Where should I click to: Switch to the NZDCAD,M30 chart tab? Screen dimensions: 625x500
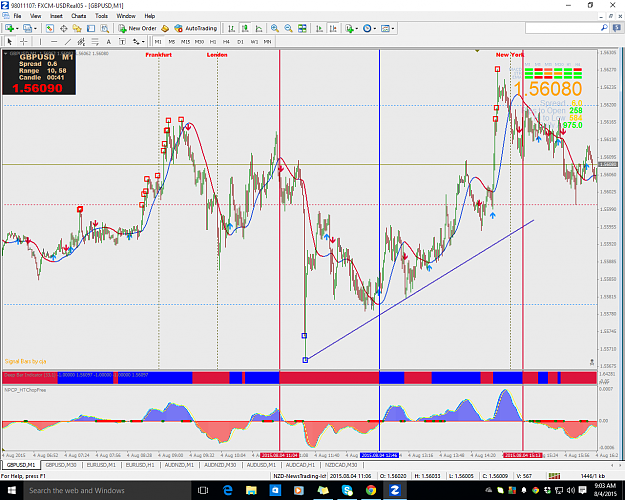(x=341, y=465)
